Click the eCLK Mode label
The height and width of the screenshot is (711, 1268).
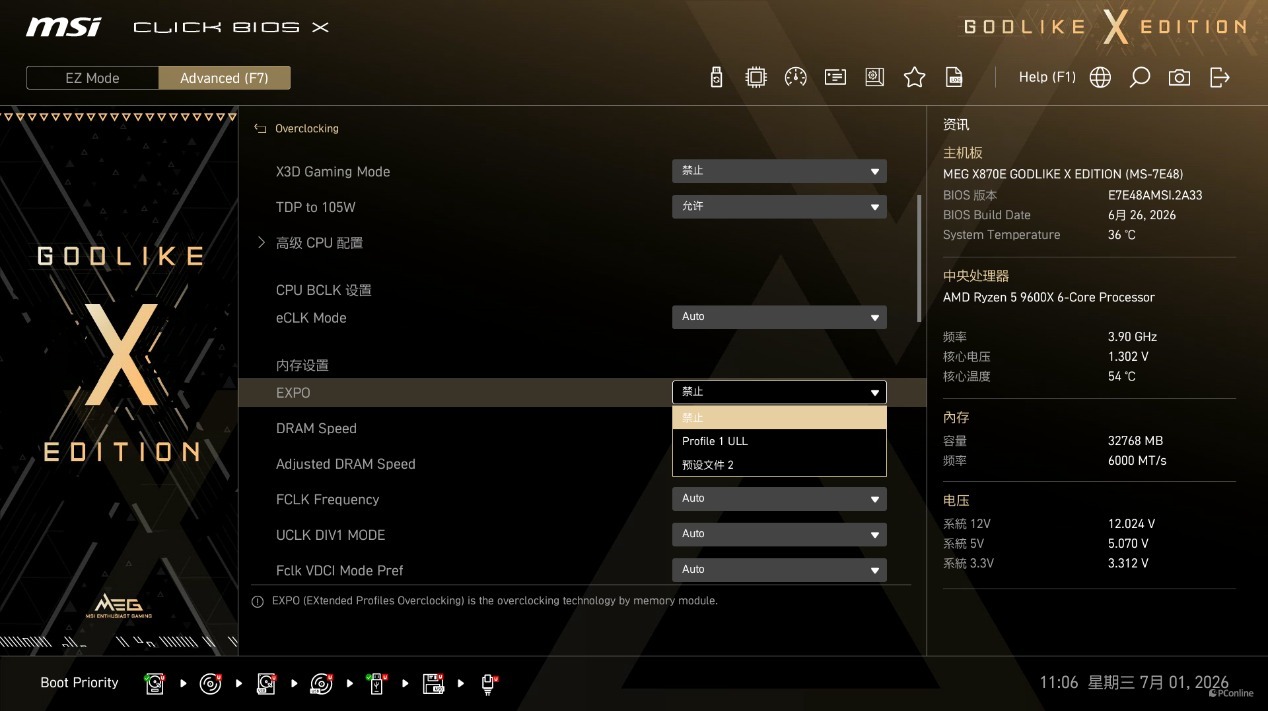311,318
